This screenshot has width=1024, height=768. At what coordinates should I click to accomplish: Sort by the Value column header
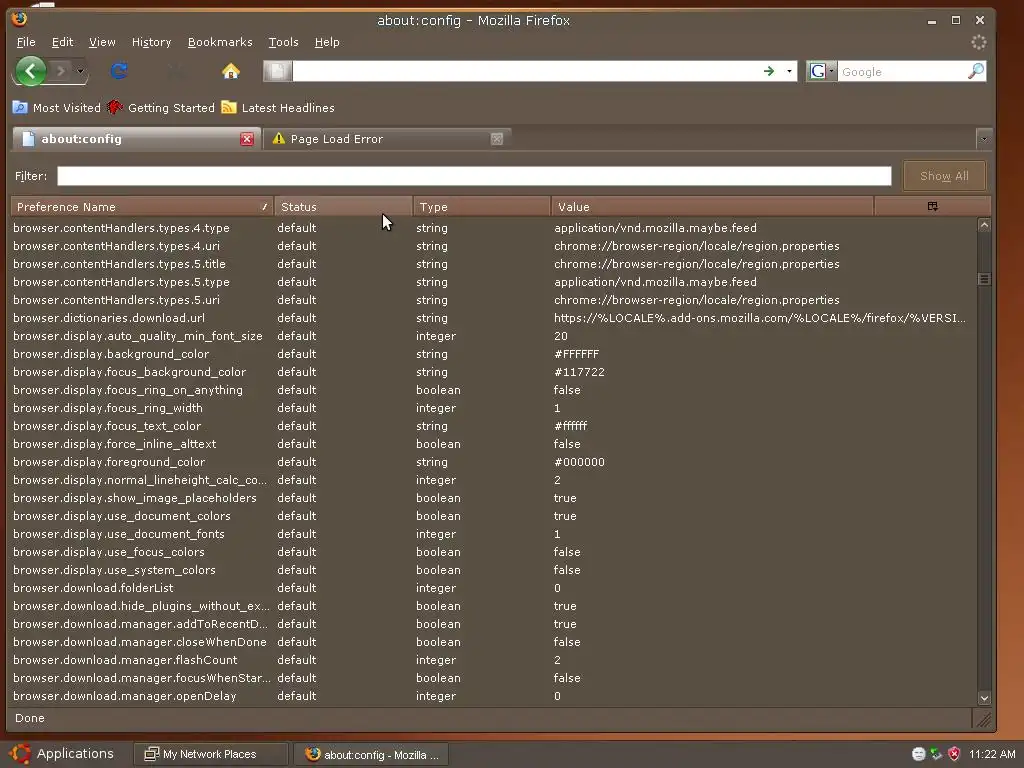pos(712,207)
